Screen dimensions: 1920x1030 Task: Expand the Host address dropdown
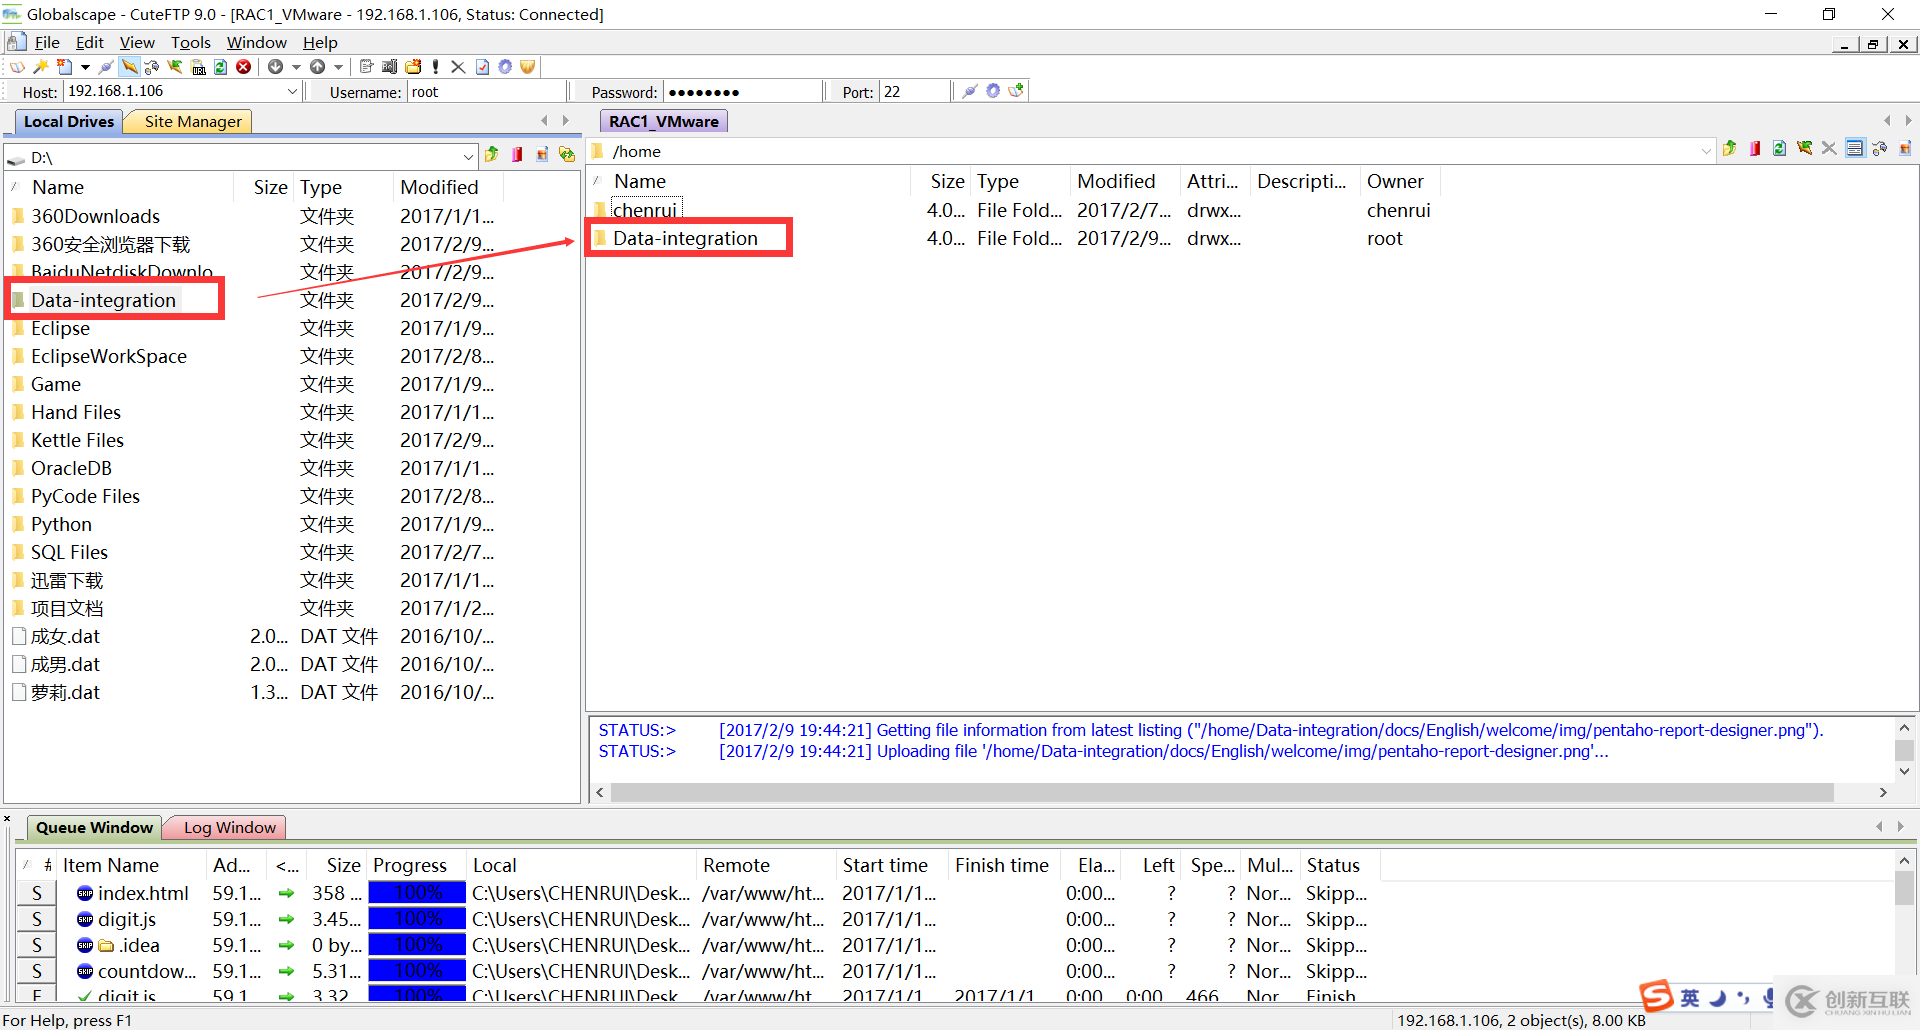click(292, 92)
